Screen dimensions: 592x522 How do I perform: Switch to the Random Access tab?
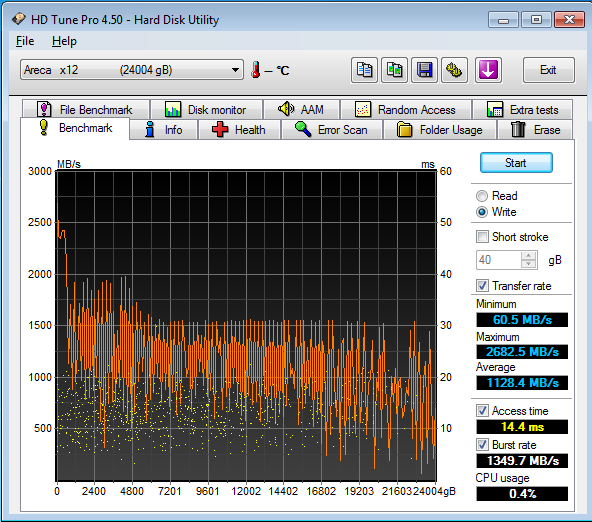coord(405,109)
